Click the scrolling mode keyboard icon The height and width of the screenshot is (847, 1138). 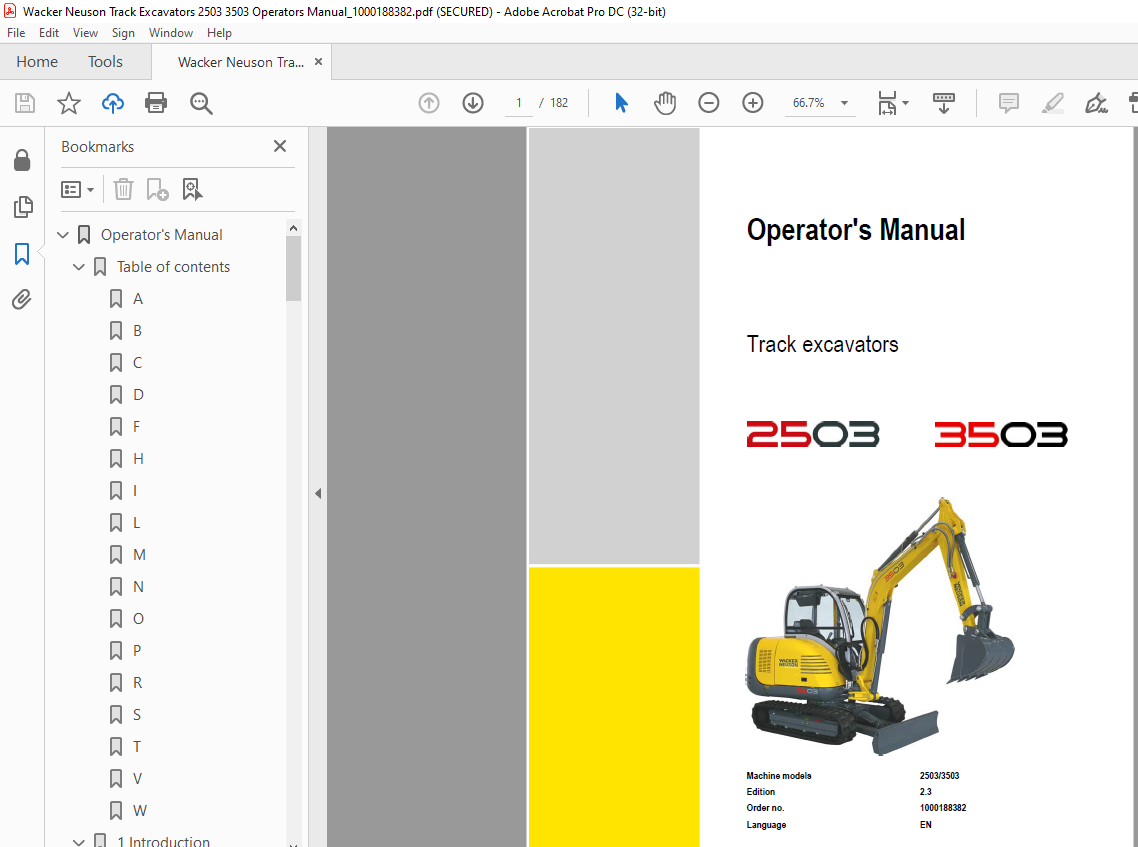(943, 103)
